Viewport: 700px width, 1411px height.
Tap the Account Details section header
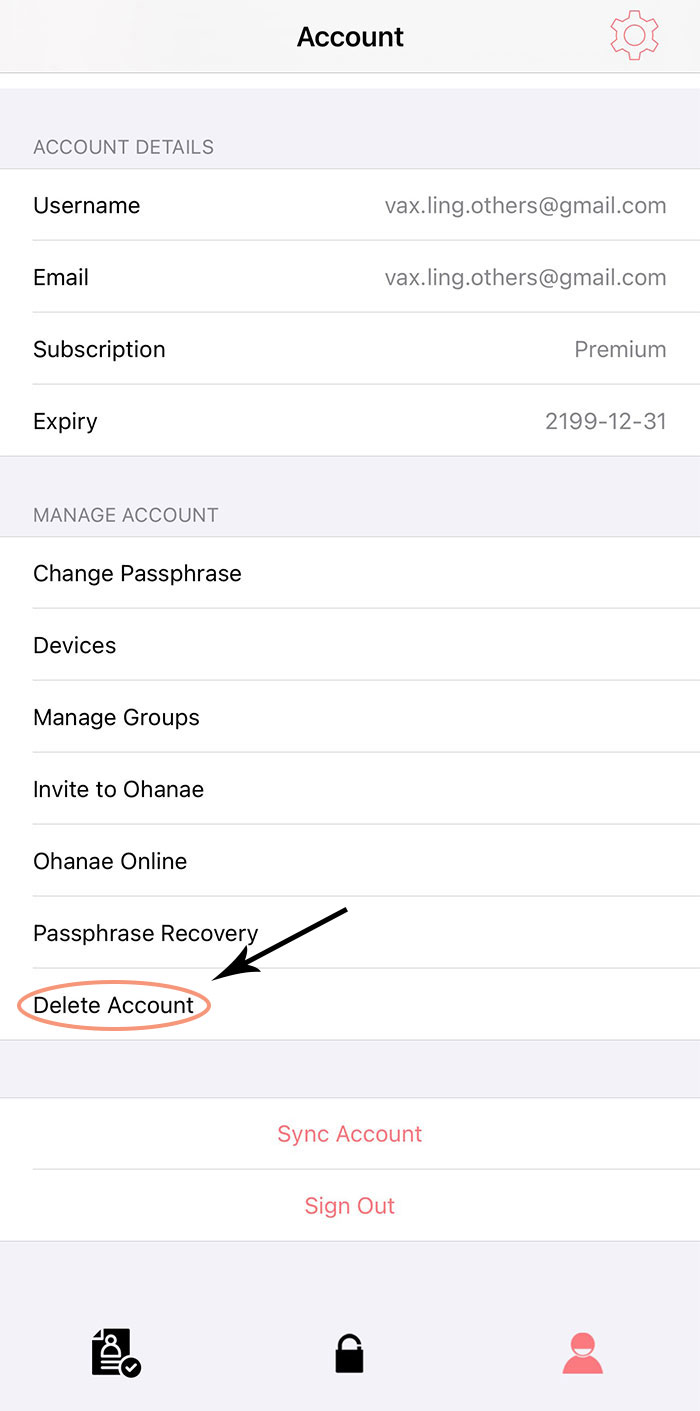tap(124, 147)
